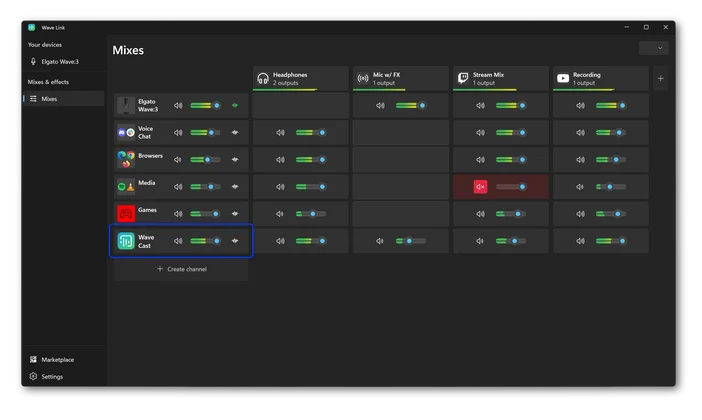Click the Twitch Stream Mix icon

pos(463,78)
